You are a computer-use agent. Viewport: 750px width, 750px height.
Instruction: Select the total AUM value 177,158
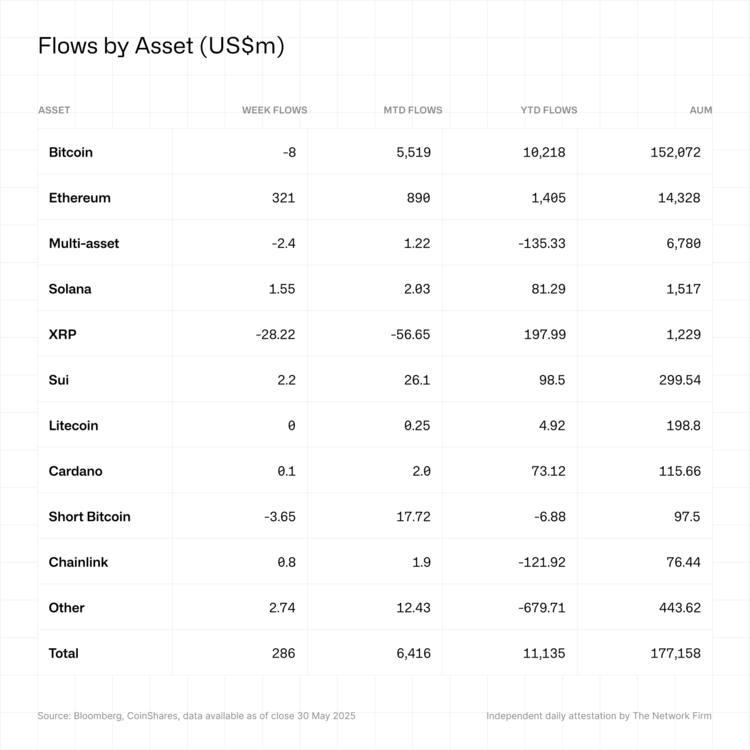point(675,653)
